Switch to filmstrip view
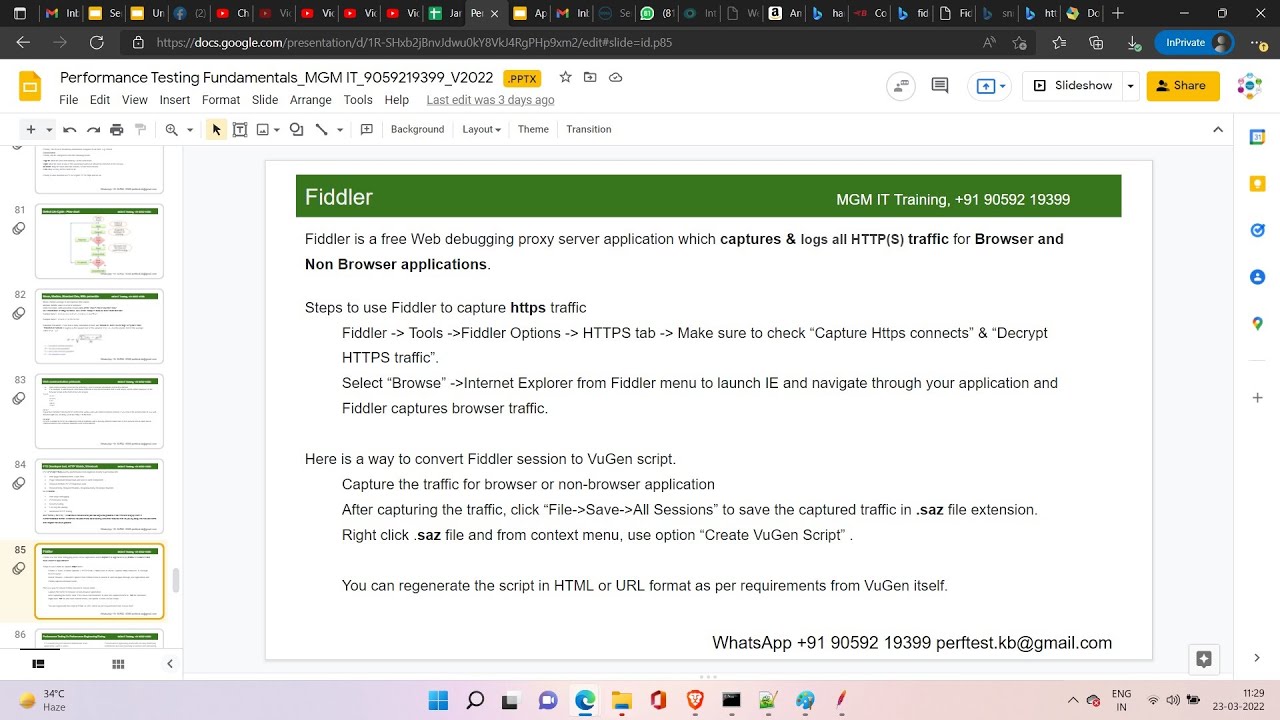The height and width of the screenshot is (720, 1280). point(38,664)
